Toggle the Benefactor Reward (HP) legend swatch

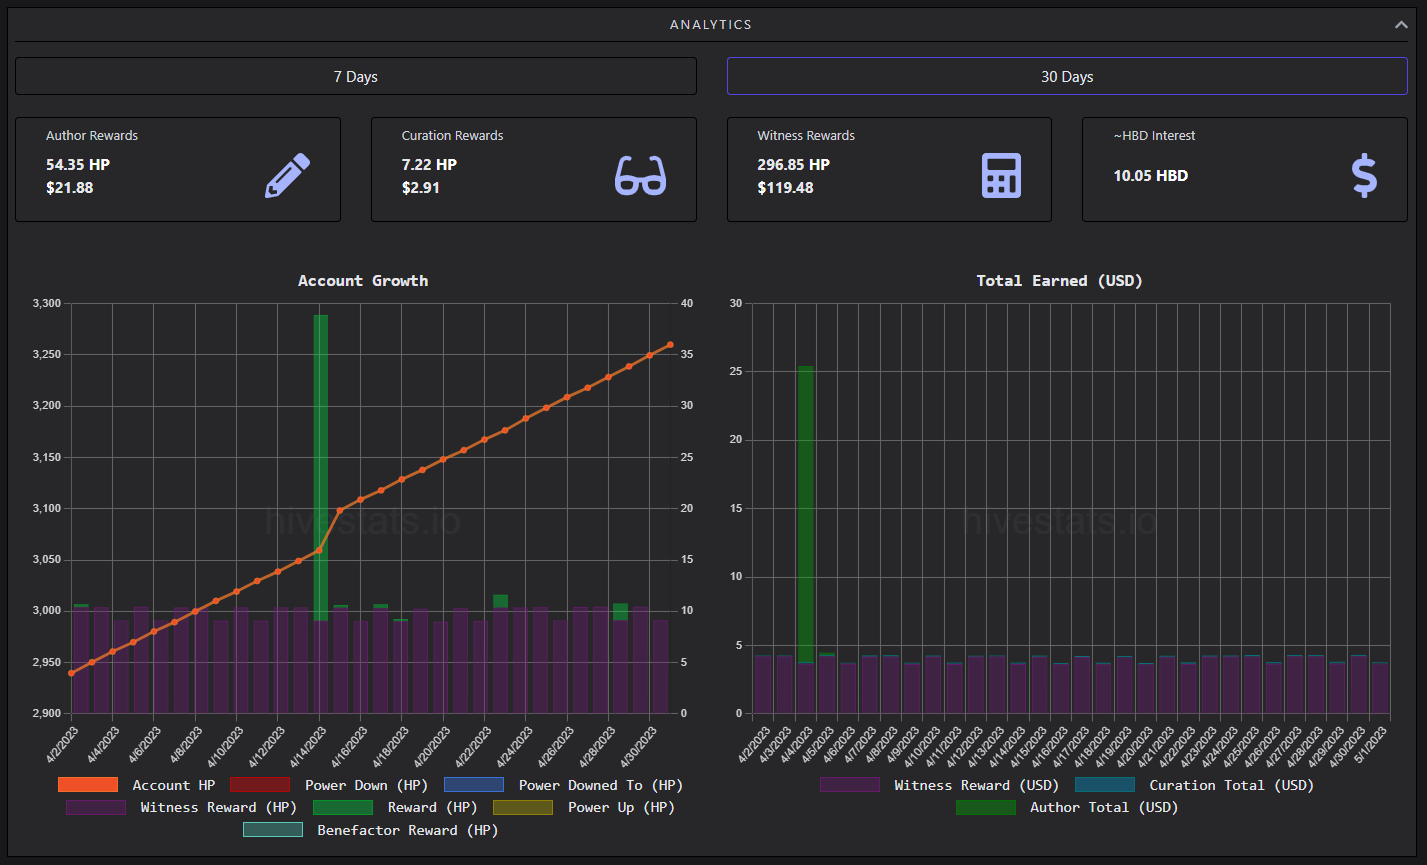(273, 830)
